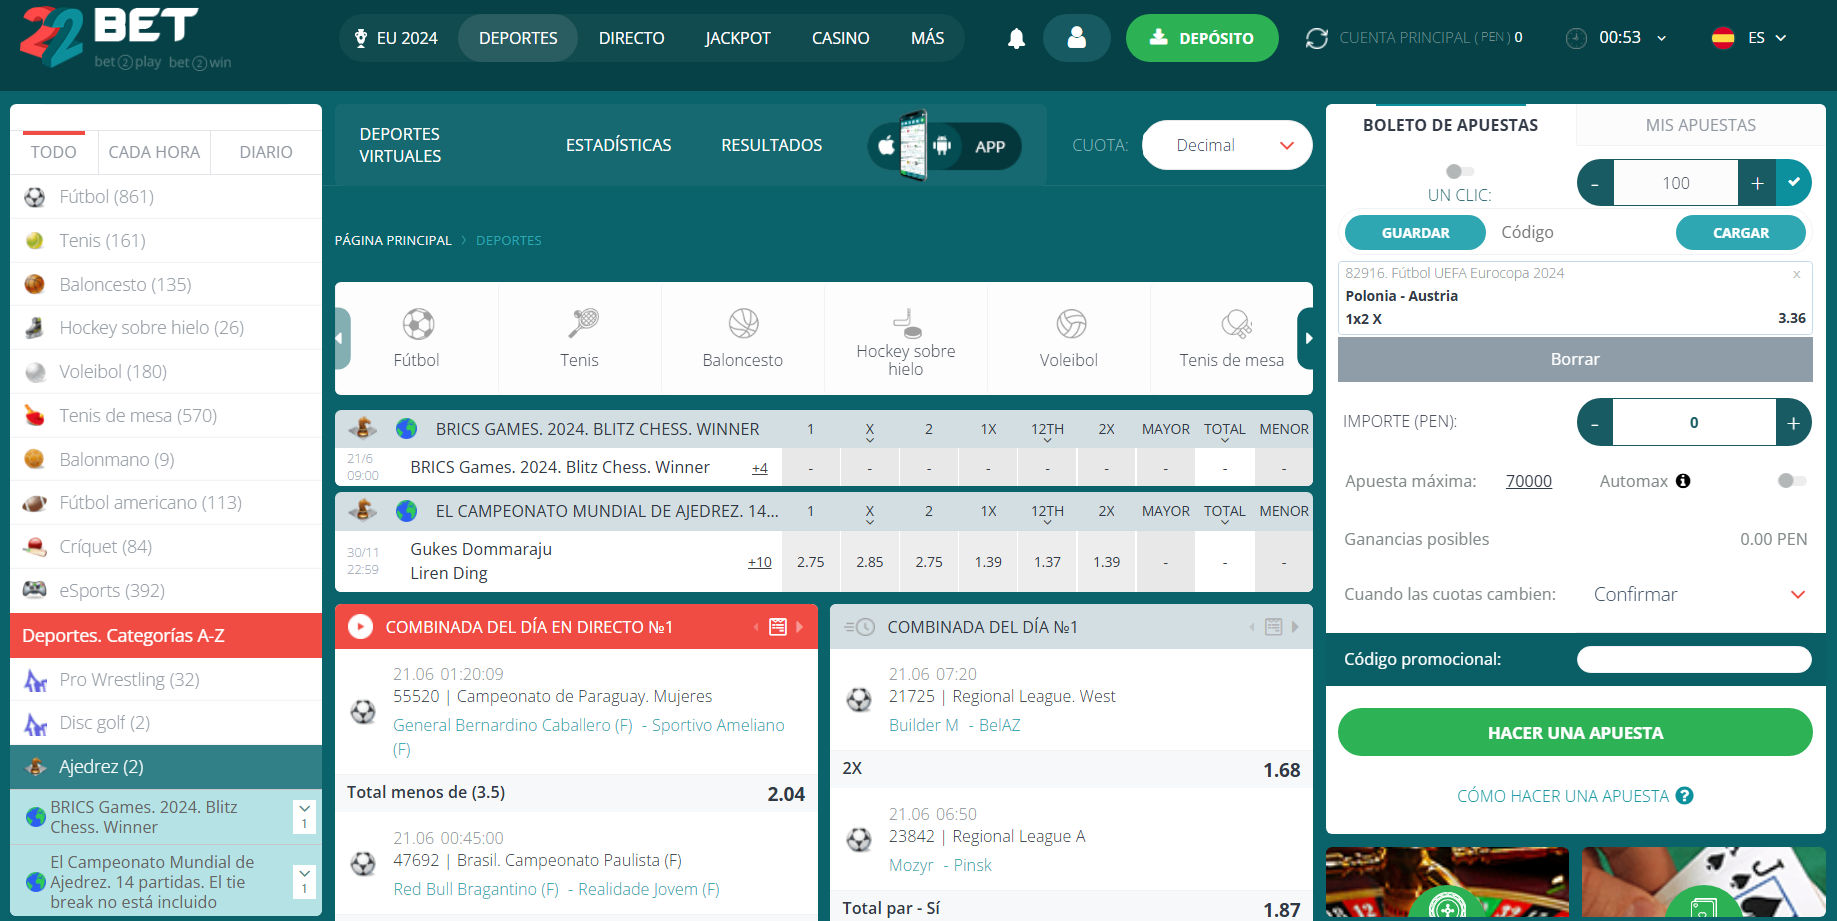Click the Código load-code input field
Screen dimensions: 1837x921
click(x=1580, y=233)
